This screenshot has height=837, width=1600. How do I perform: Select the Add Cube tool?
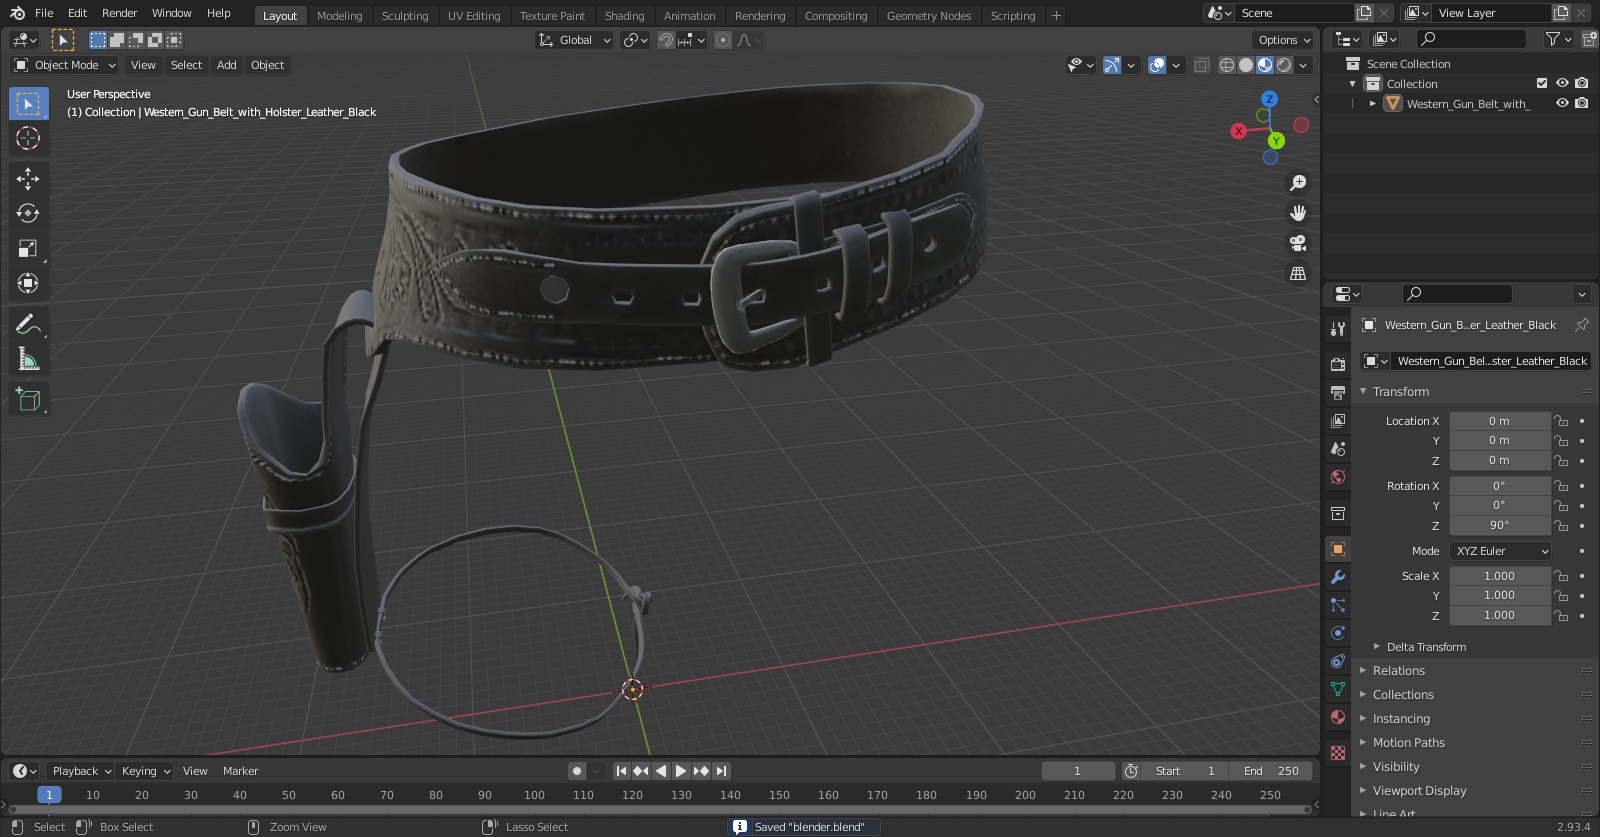[28, 400]
